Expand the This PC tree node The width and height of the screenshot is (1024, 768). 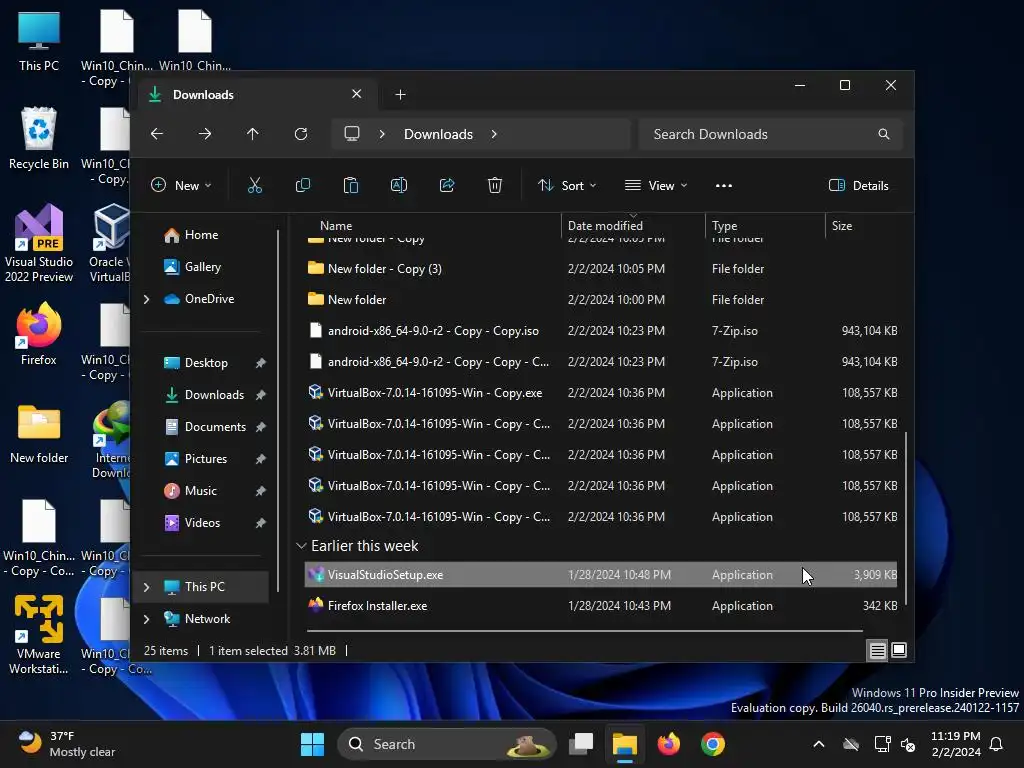pos(146,587)
